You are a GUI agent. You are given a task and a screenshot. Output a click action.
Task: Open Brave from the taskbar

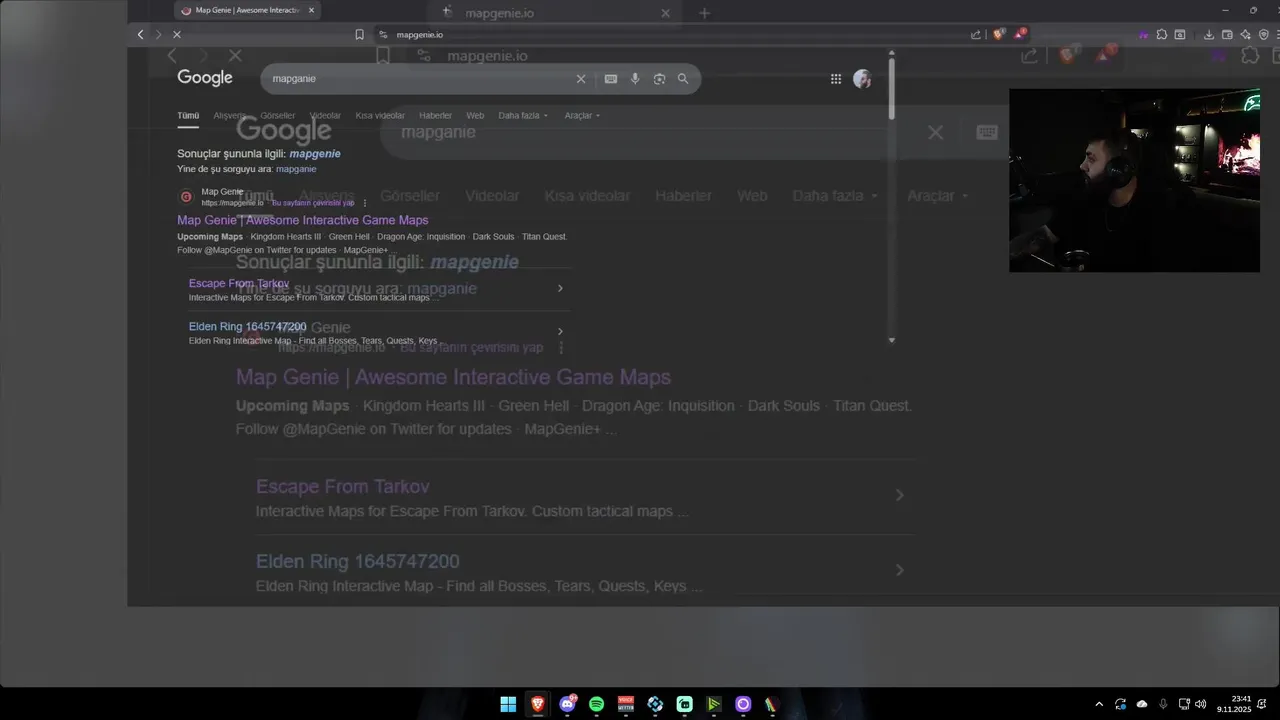click(x=538, y=704)
